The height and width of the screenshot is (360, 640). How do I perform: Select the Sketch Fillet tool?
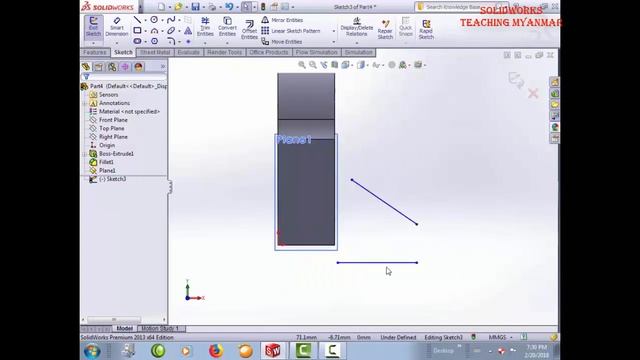coord(171,41)
